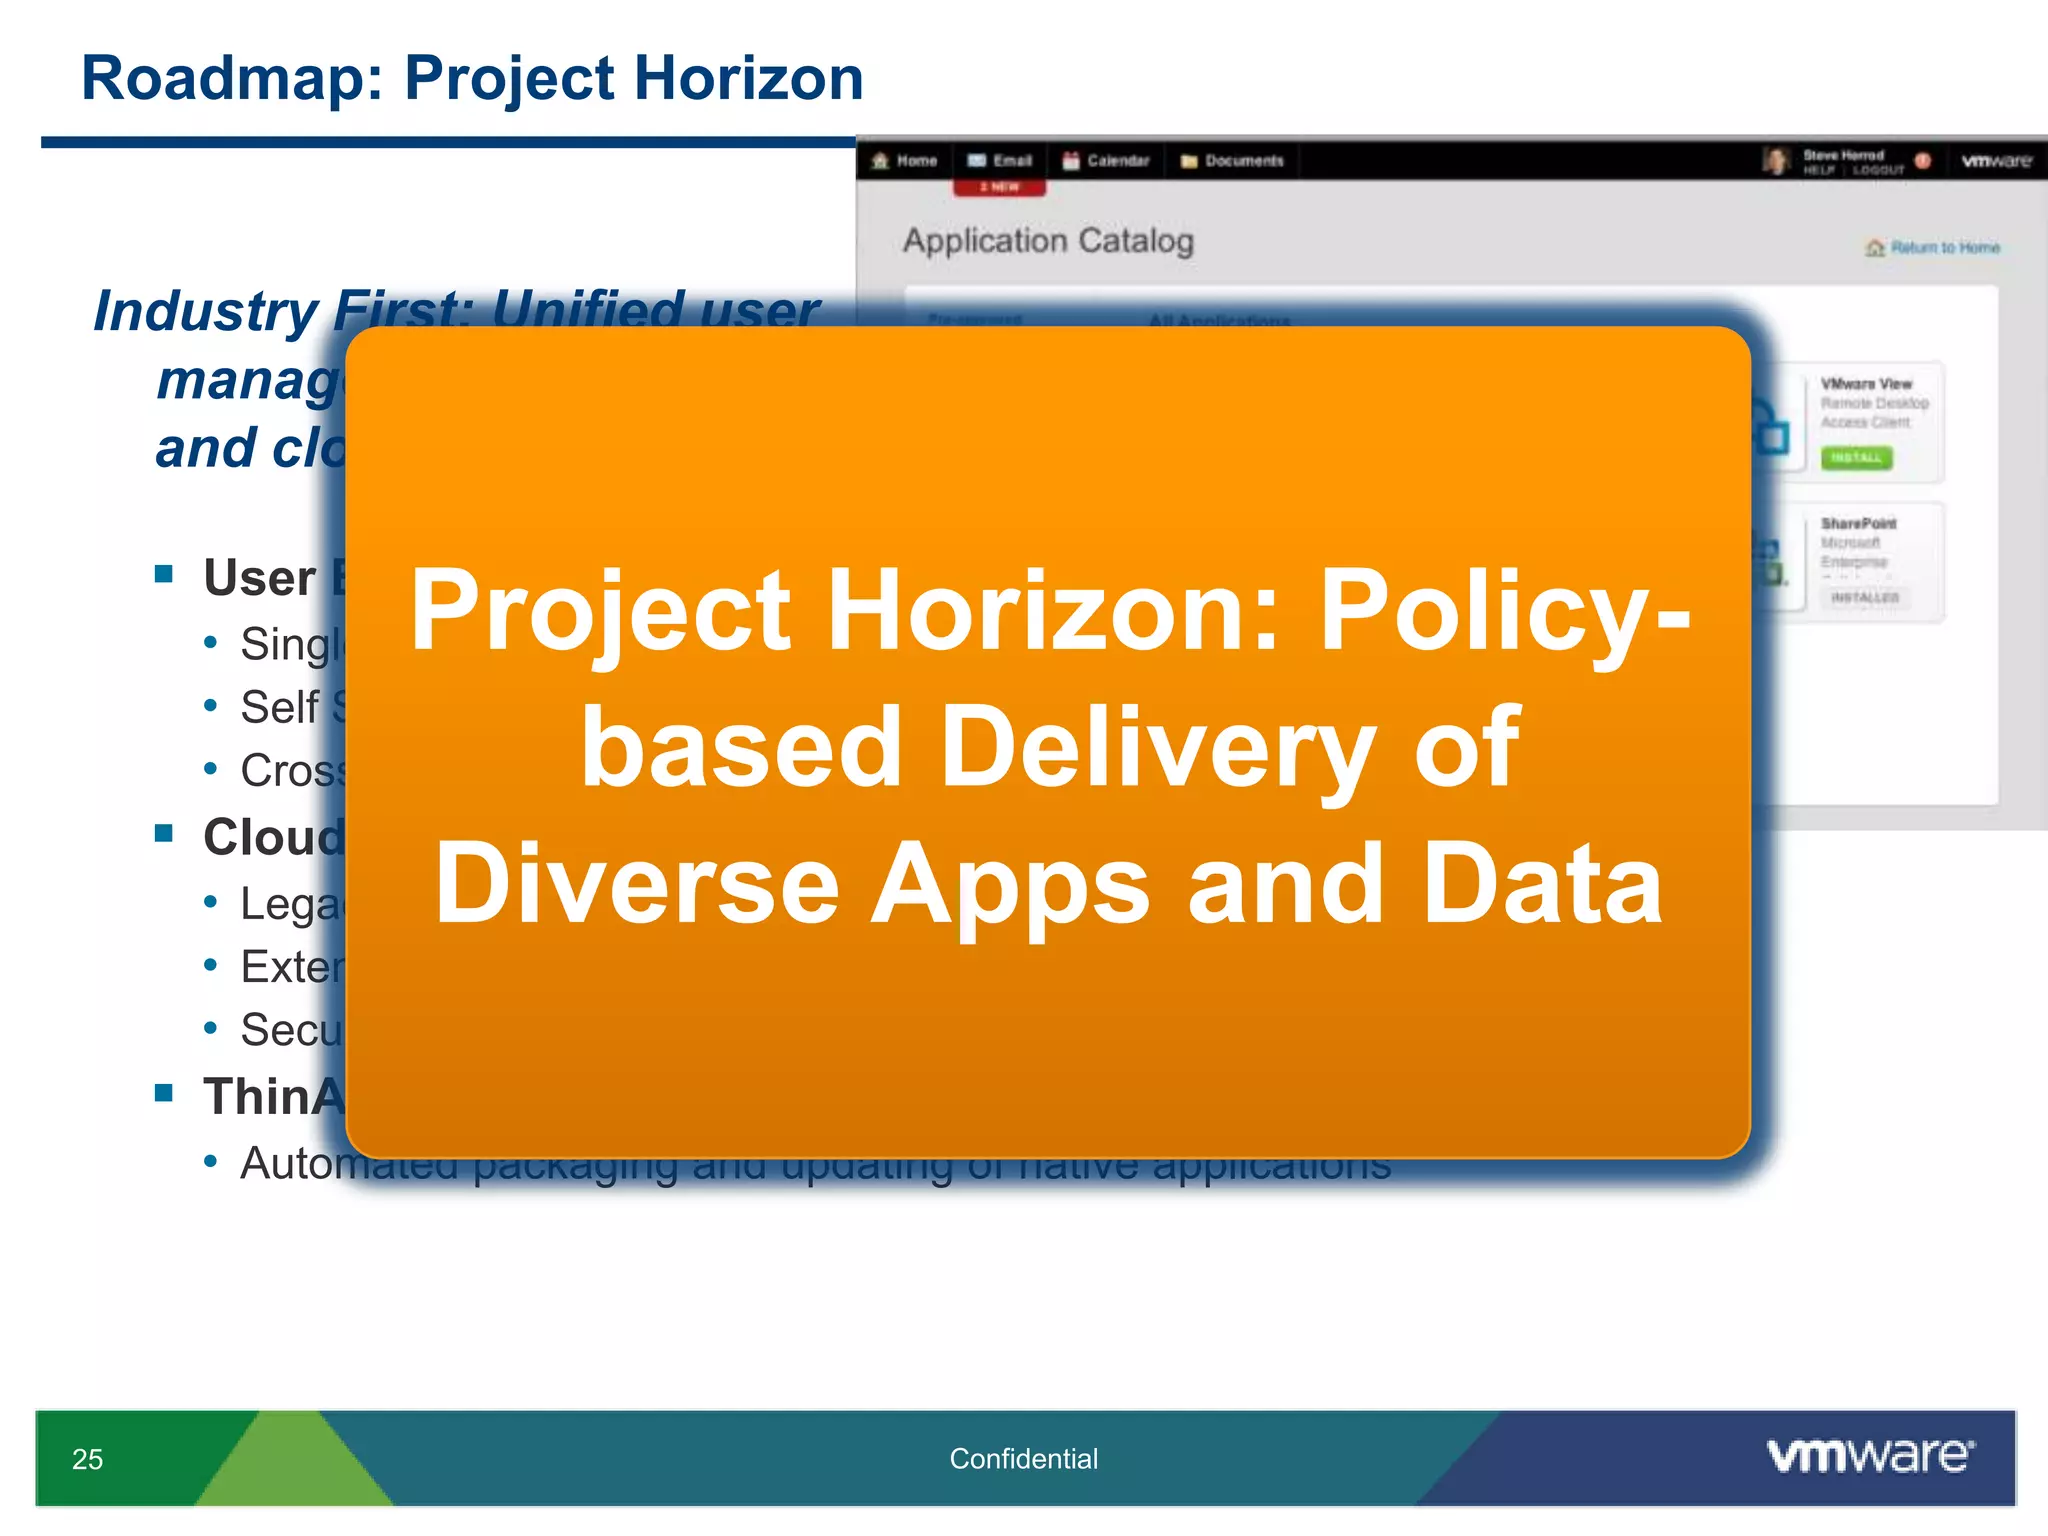Click the Logout link under Steve Herrod
The height and width of the screenshot is (1536, 2048).
[x=1878, y=171]
